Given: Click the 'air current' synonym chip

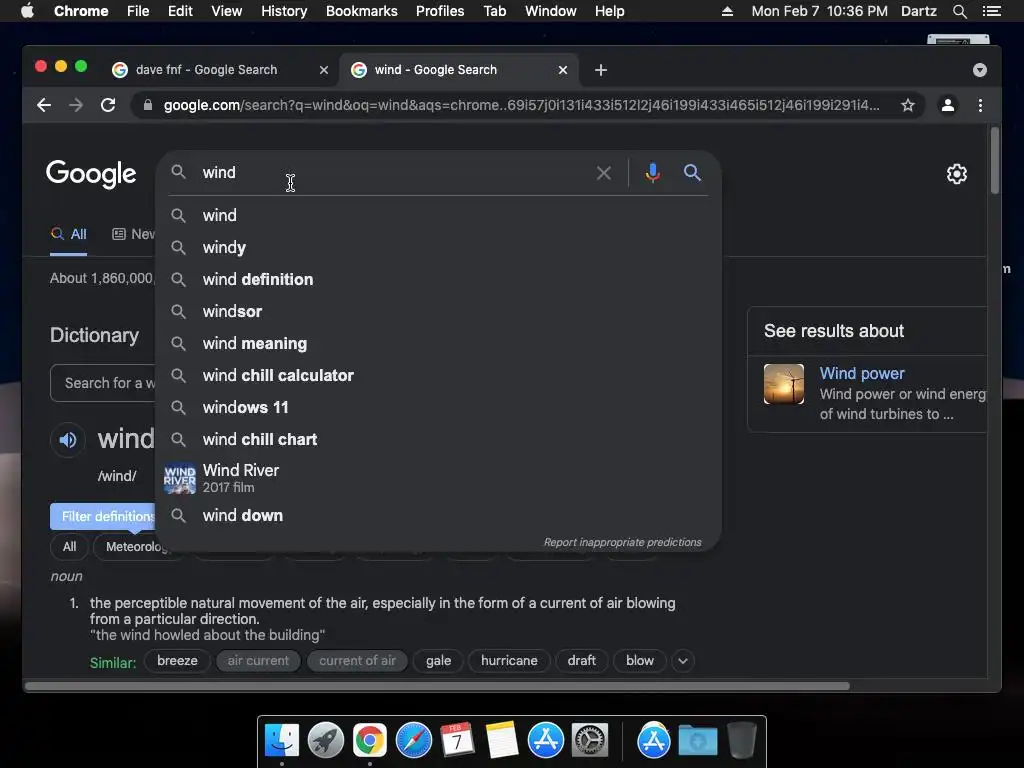Looking at the screenshot, I should point(258,661).
